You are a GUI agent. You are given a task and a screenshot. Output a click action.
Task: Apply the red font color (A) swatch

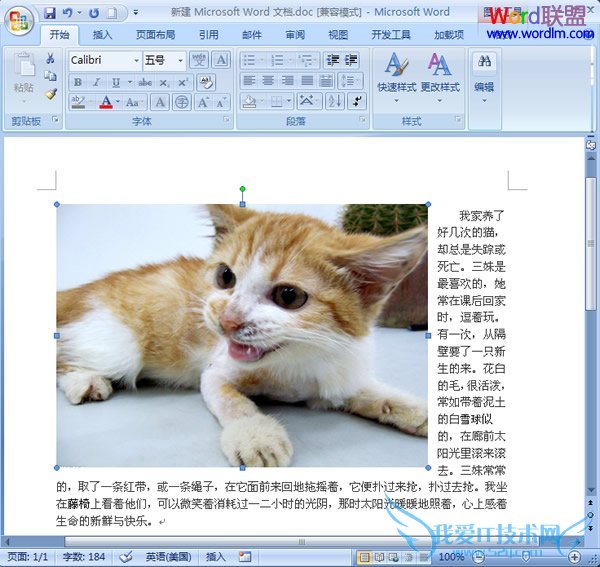[x=106, y=102]
